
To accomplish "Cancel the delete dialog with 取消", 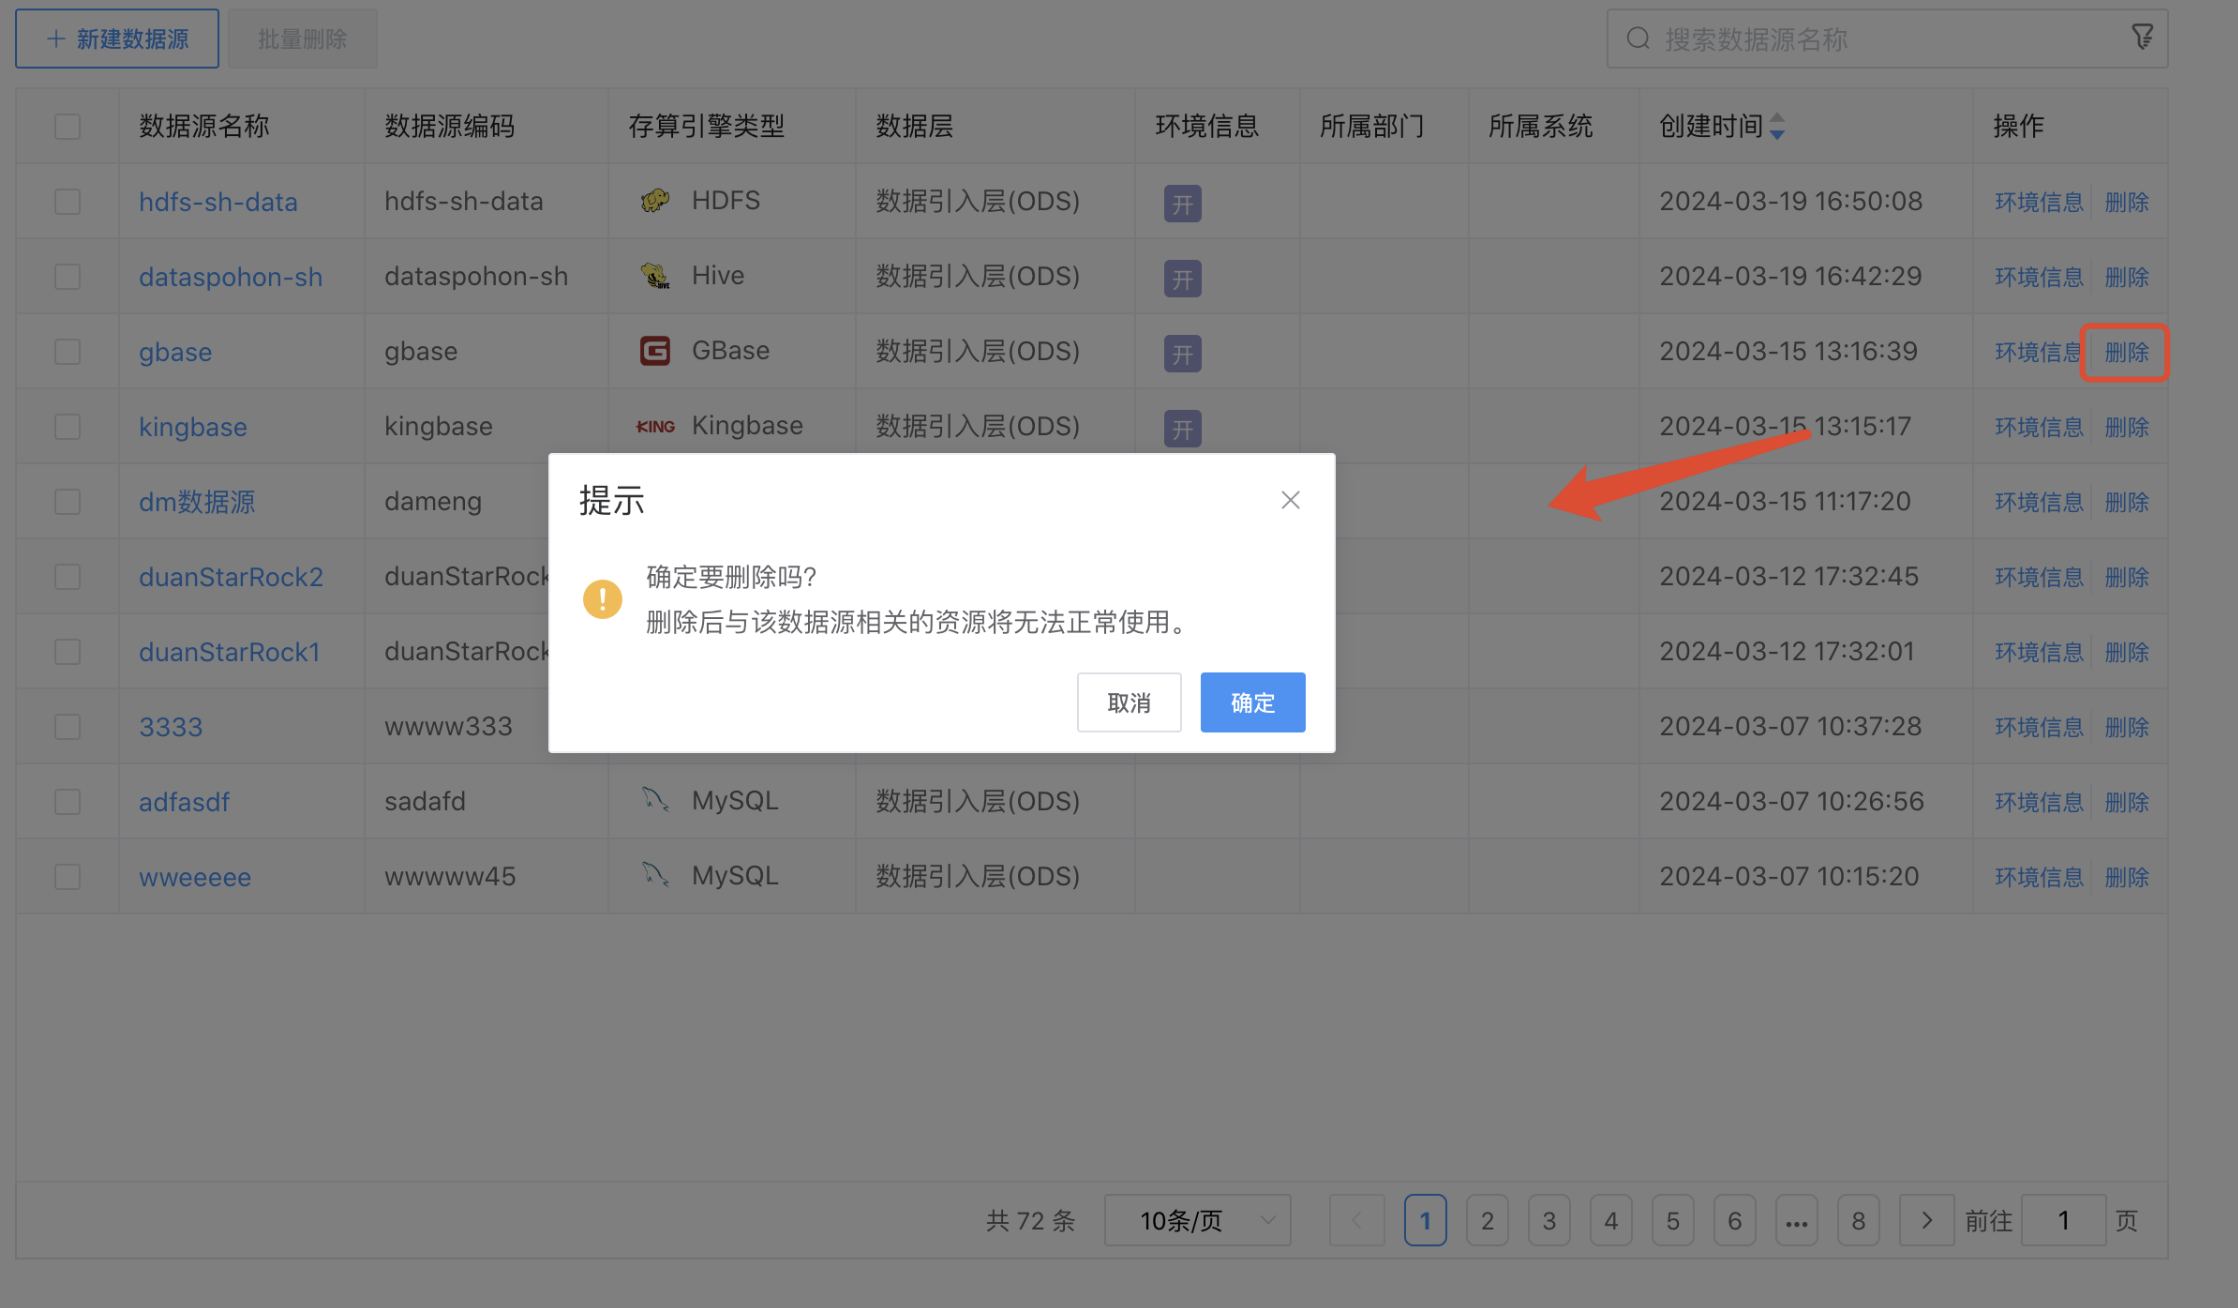I will click(x=1128, y=702).
